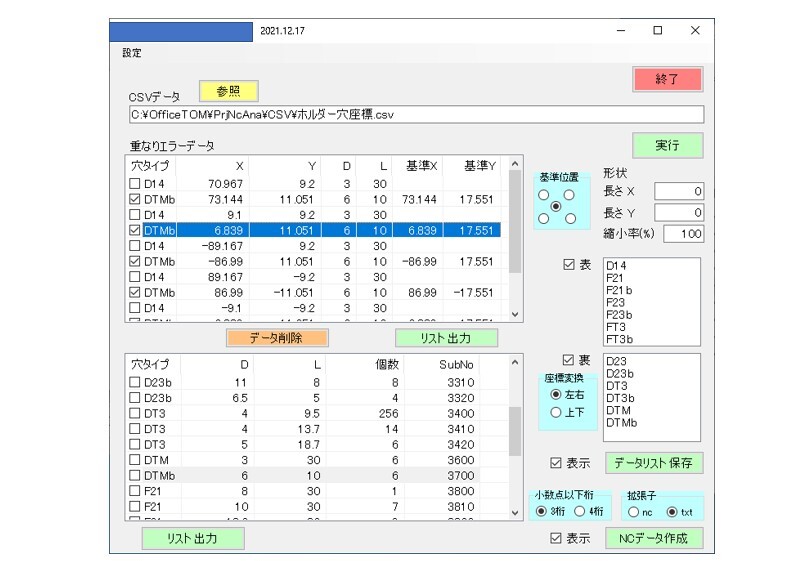
Task: Select the nc file extension option
Action: (x=633, y=512)
